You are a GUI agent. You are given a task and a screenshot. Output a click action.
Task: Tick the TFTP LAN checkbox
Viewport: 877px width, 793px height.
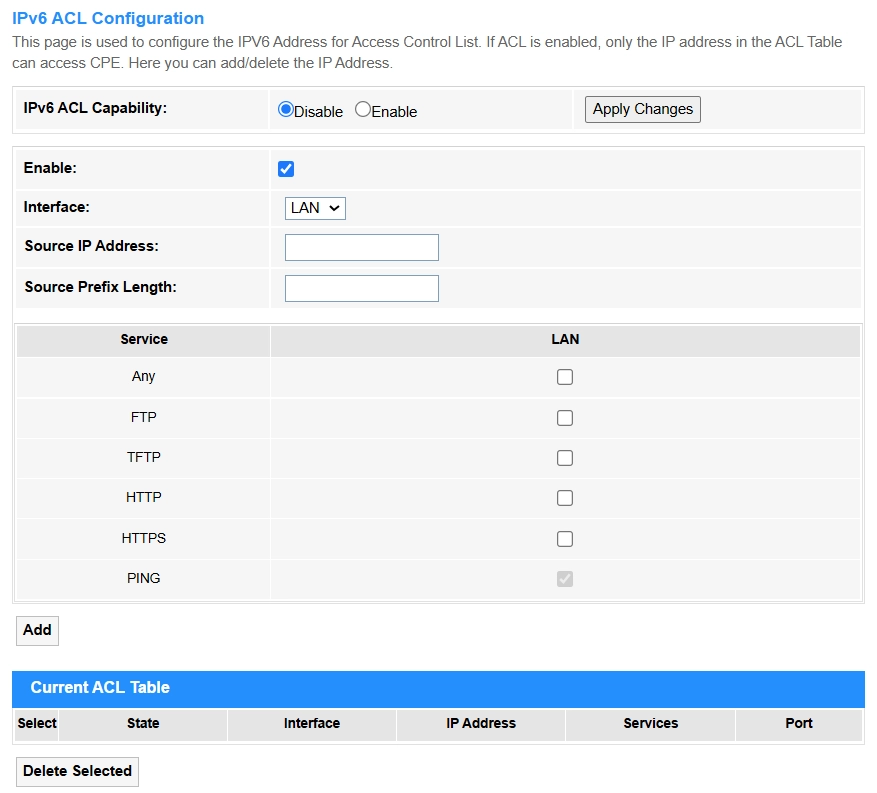(x=565, y=458)
